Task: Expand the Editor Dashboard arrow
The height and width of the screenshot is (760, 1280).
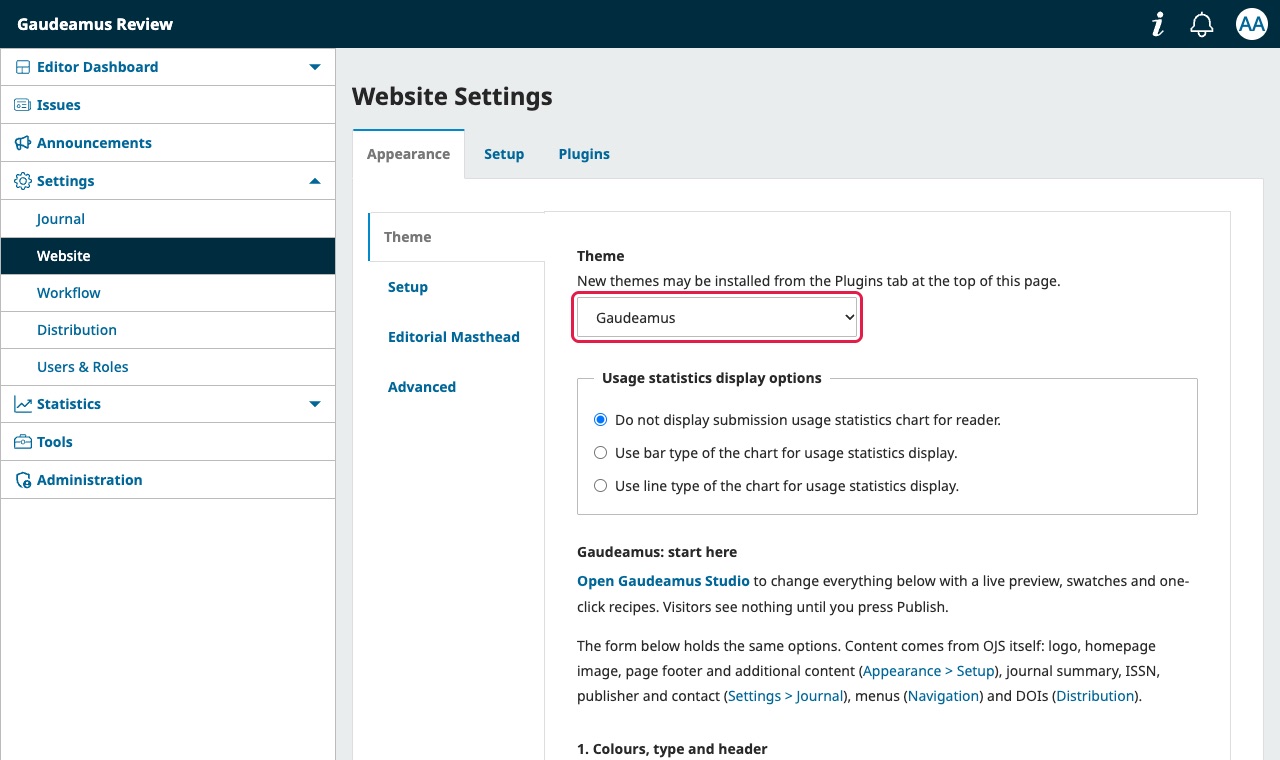Action: (x=315, y=67)
